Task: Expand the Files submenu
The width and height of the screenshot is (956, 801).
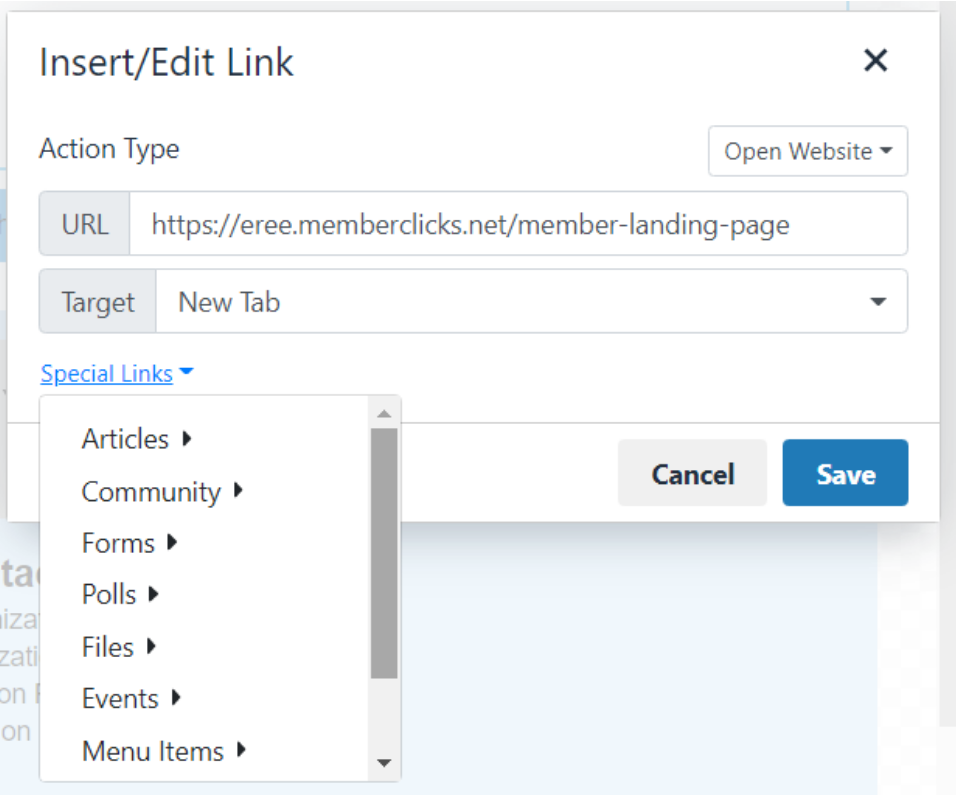Action: (x=108, y=647)
